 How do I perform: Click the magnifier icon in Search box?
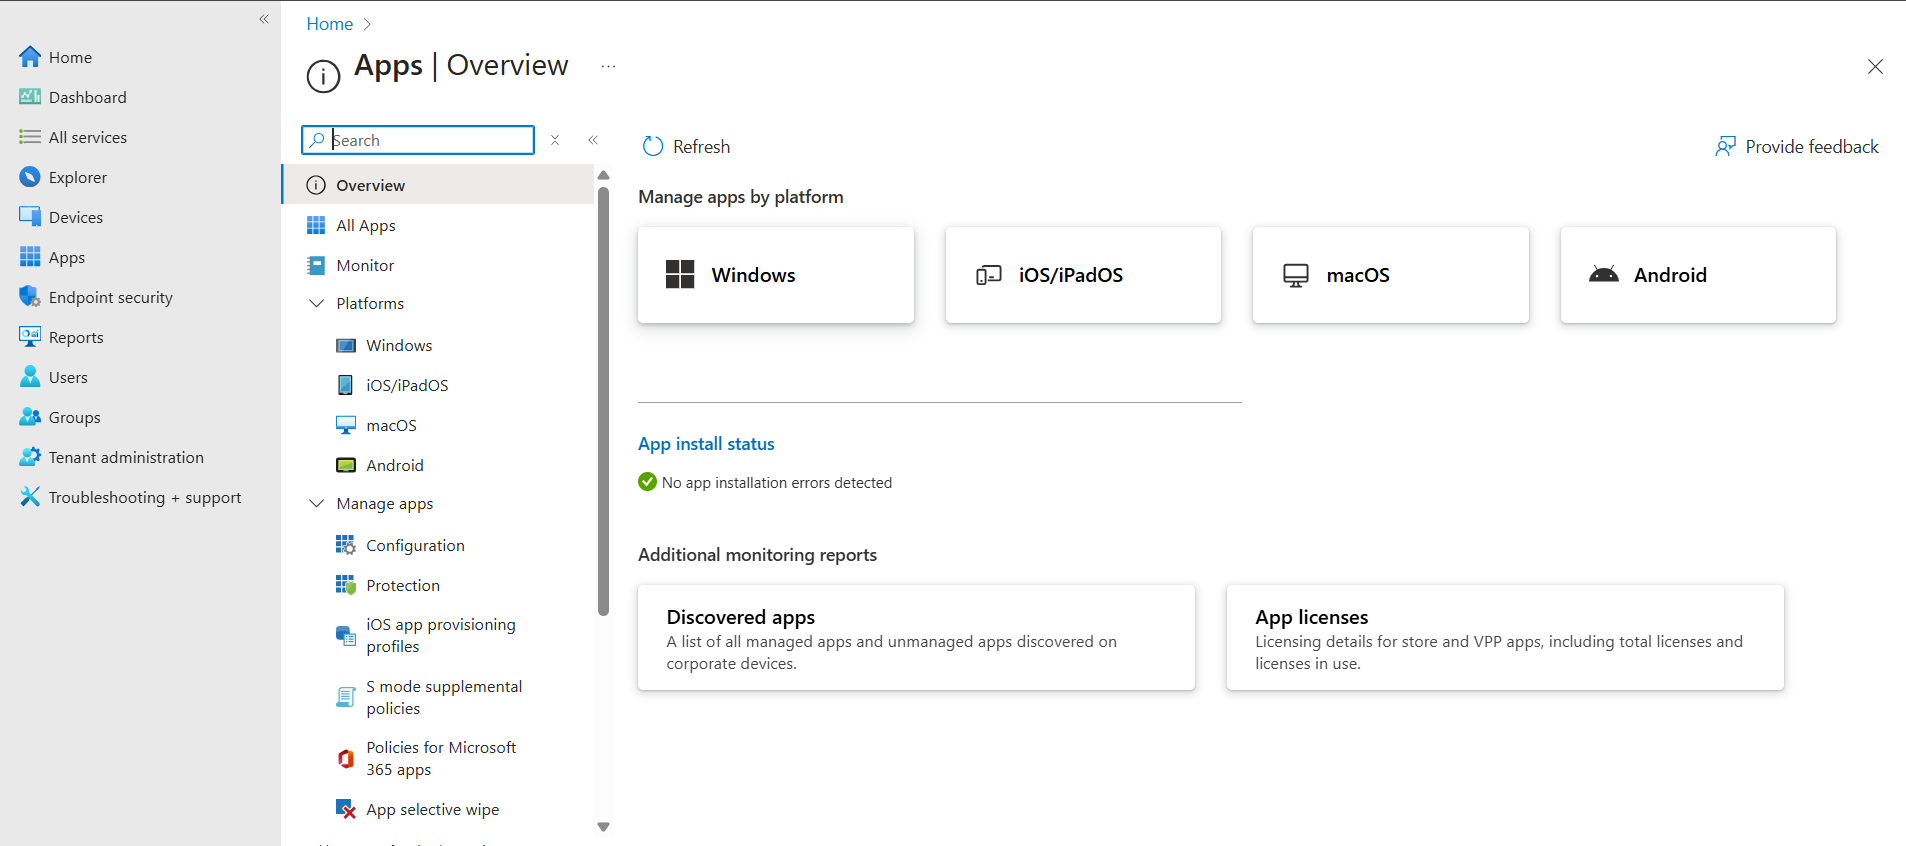pos(317,140)
